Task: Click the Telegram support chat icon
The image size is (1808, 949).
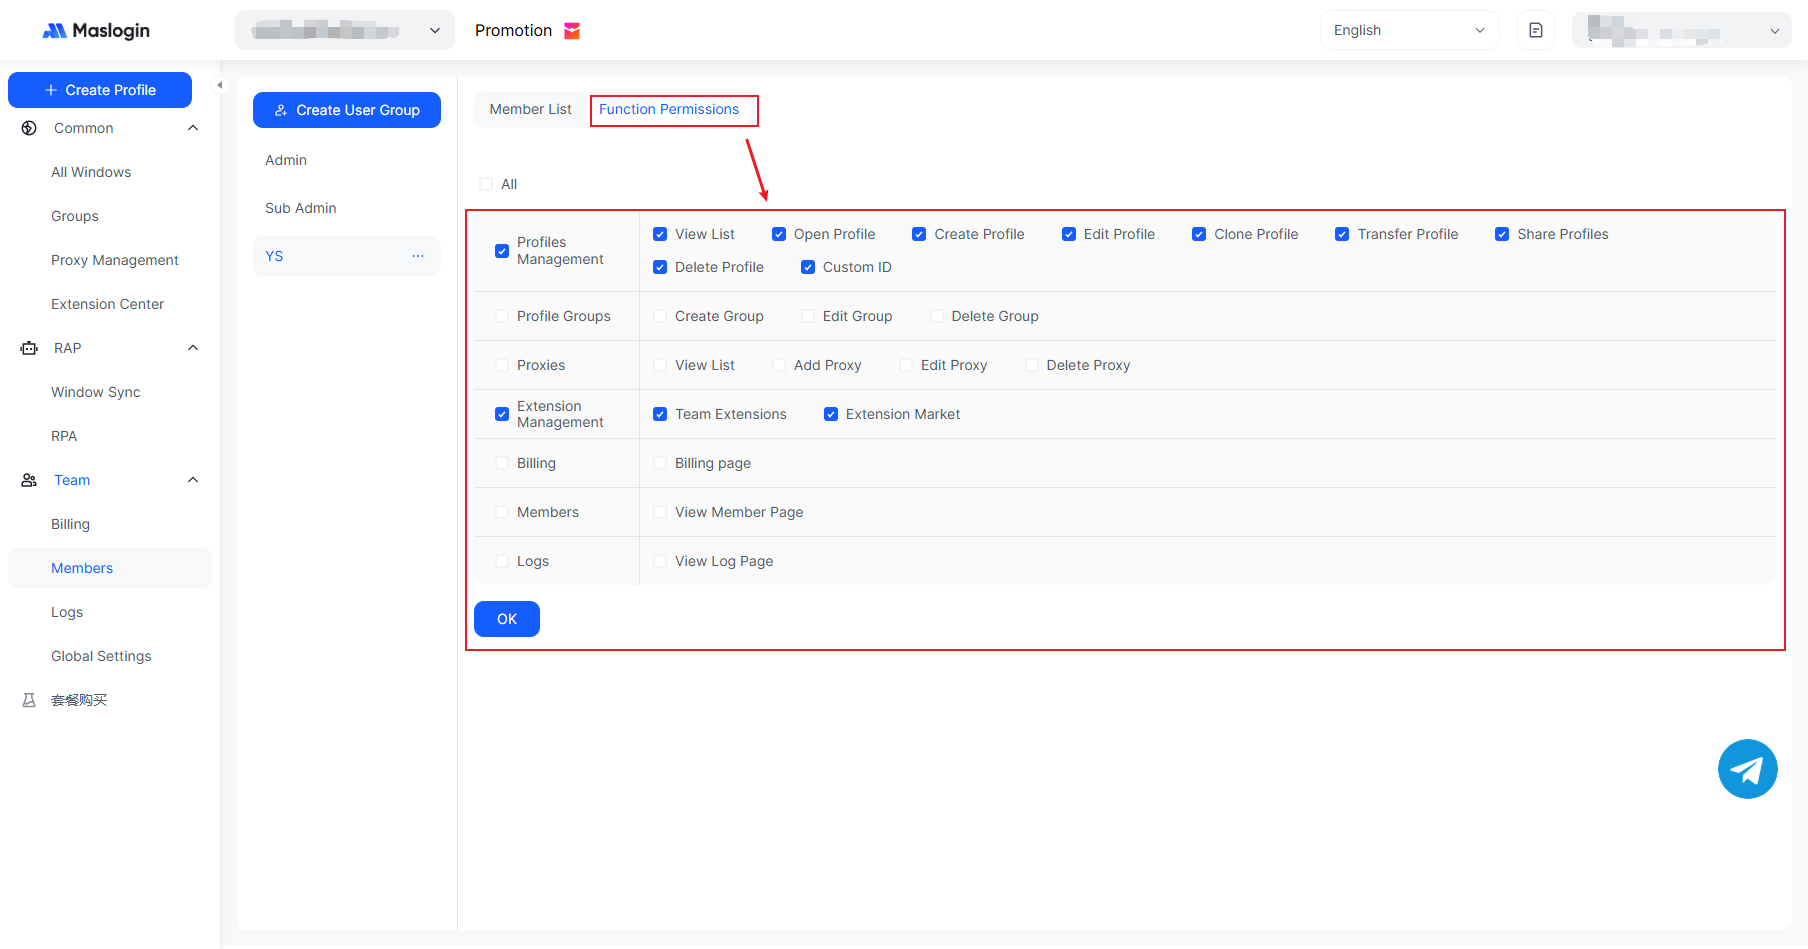Action: tap(1747, 769)
